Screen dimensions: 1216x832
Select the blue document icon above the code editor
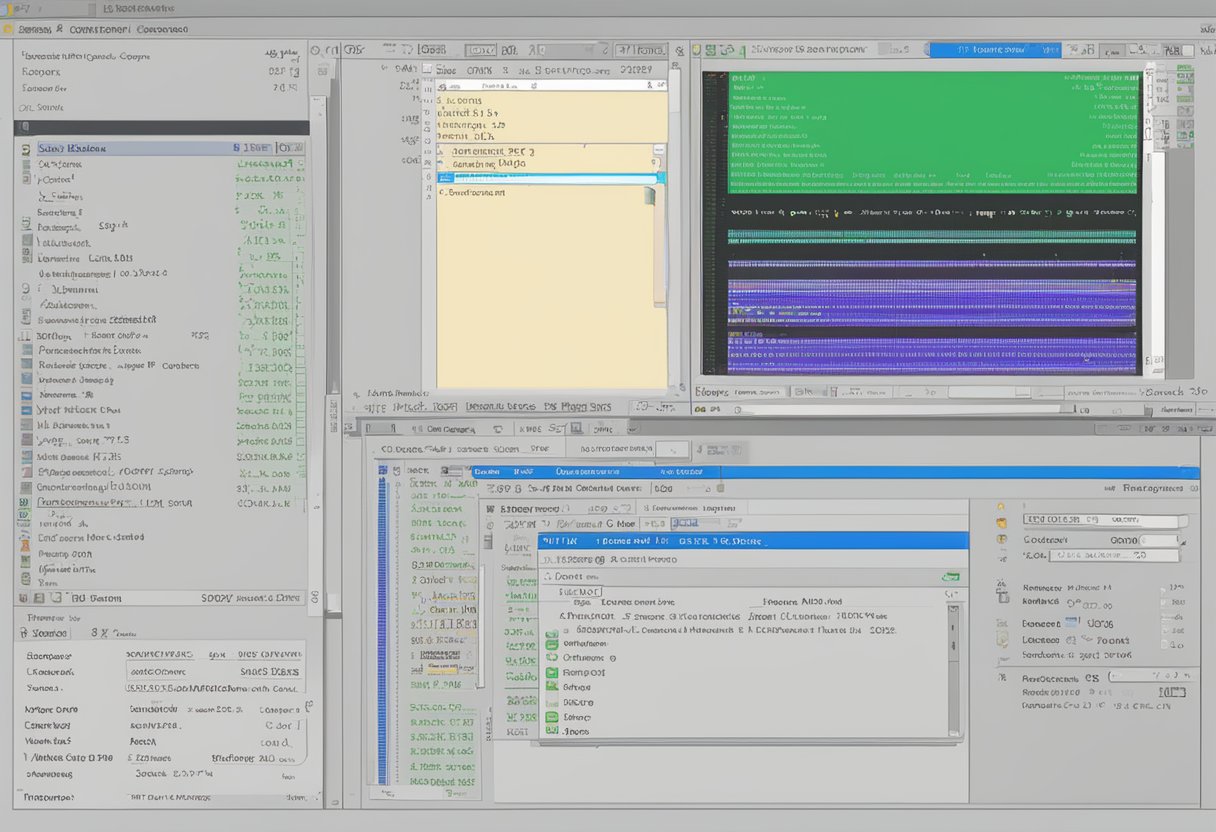coord(706,48)
